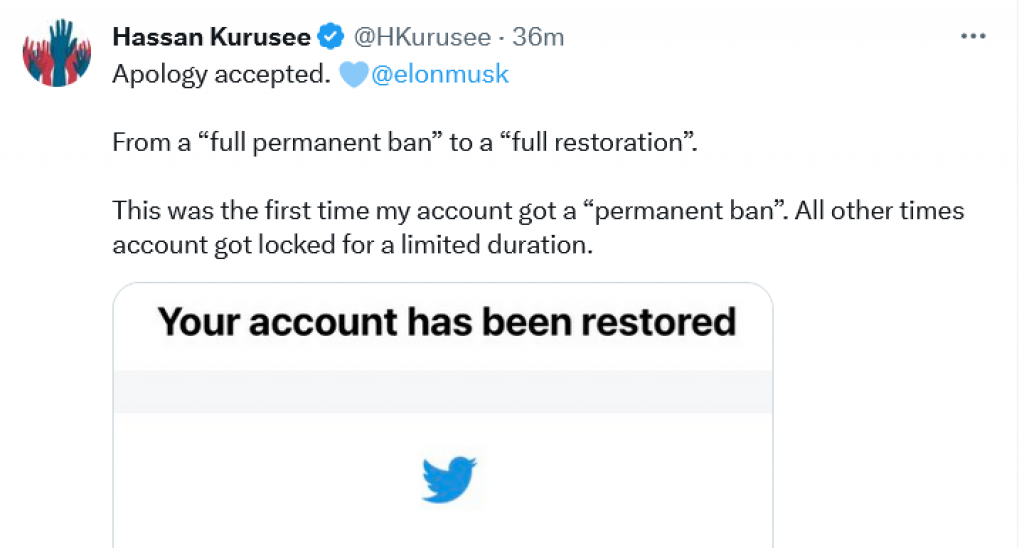Screen dimensions: 1024x548
Task: Click the blue heart emoji
Action: (x=354, y=75)
